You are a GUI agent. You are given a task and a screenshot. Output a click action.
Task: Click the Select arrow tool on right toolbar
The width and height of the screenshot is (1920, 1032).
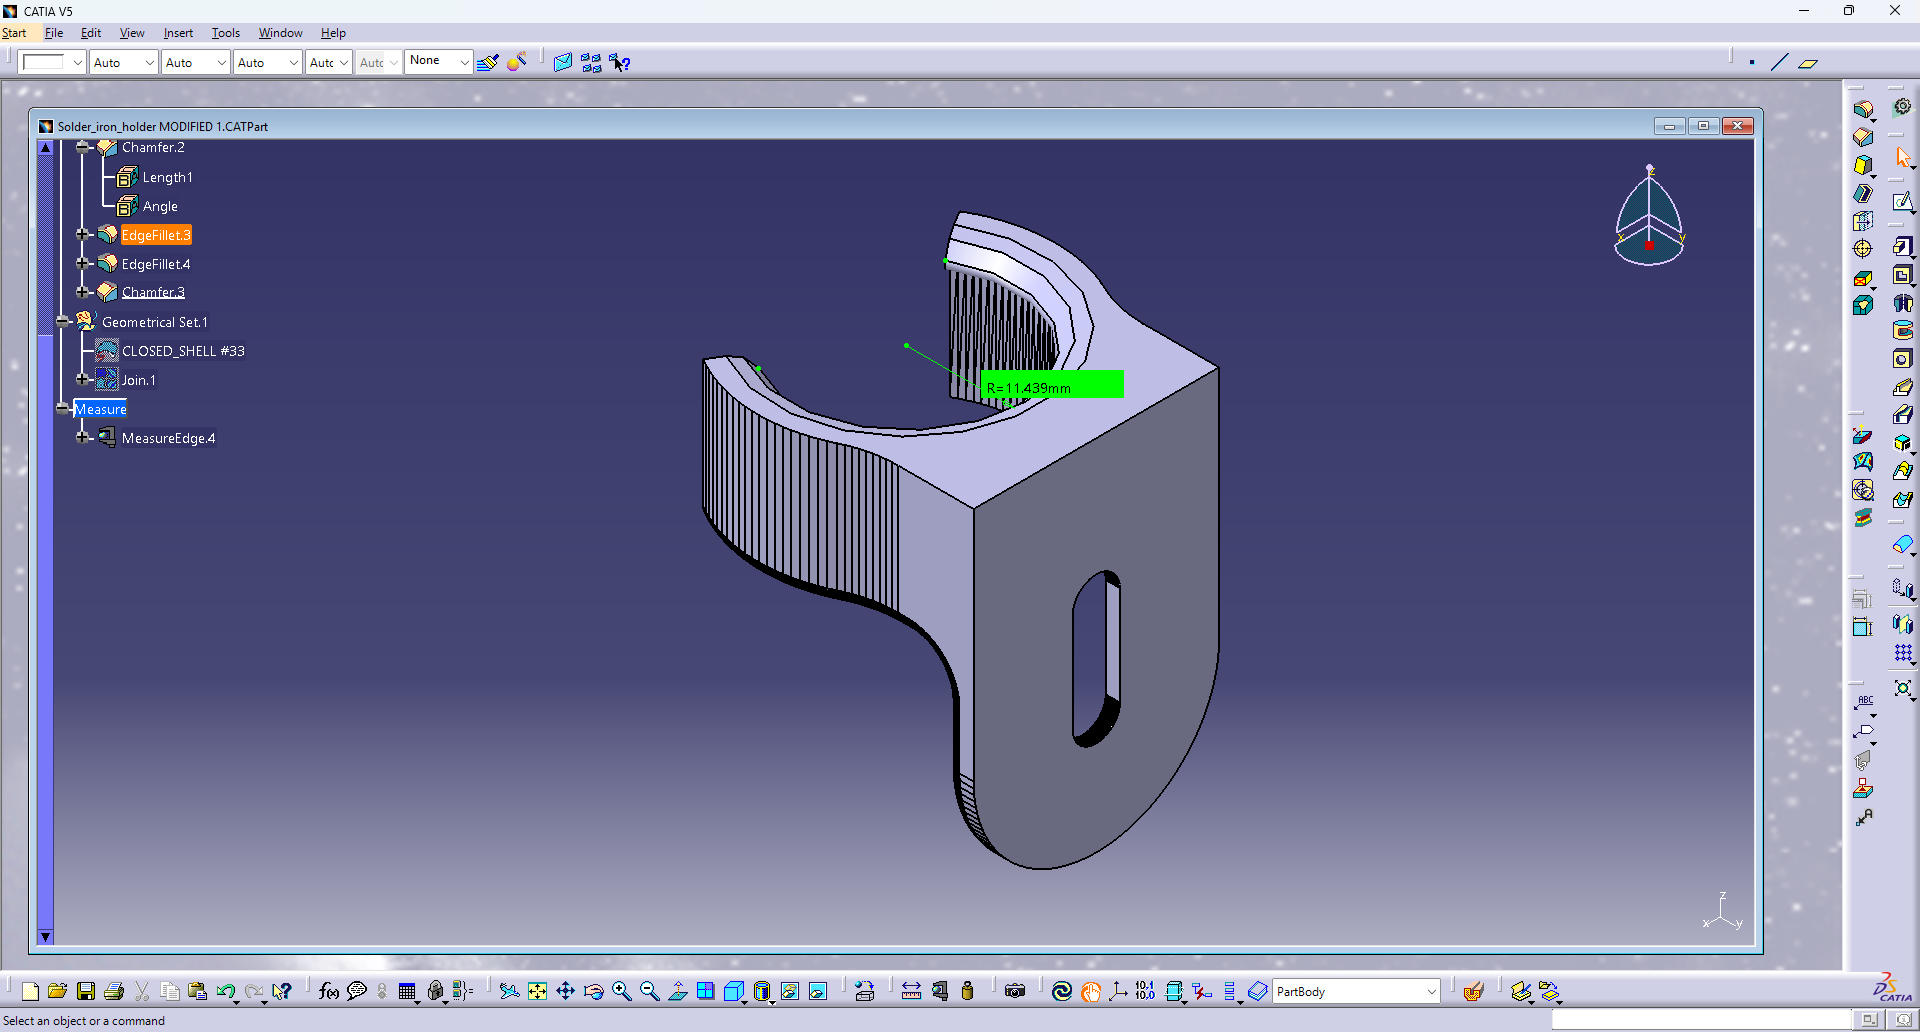pos(1903,158)
